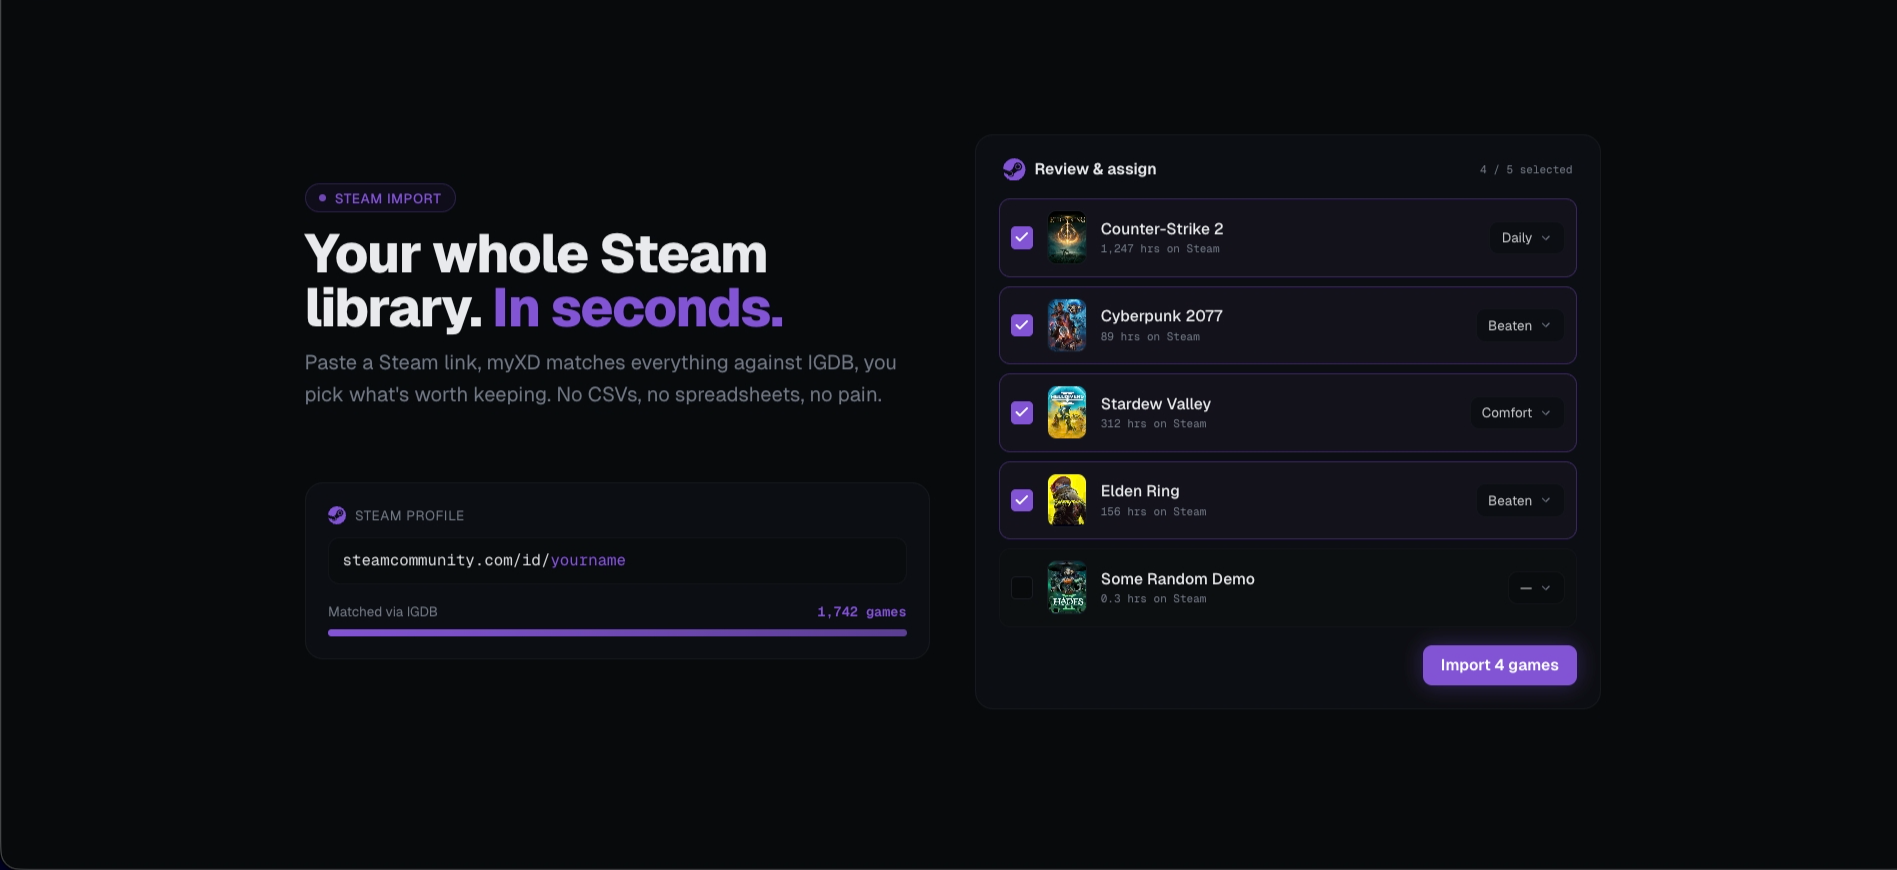Uncheck the Cyberpunk 2077 checkbox
The height and width of the screenshot is (870, 1897).
click(x=1022, y=325)
